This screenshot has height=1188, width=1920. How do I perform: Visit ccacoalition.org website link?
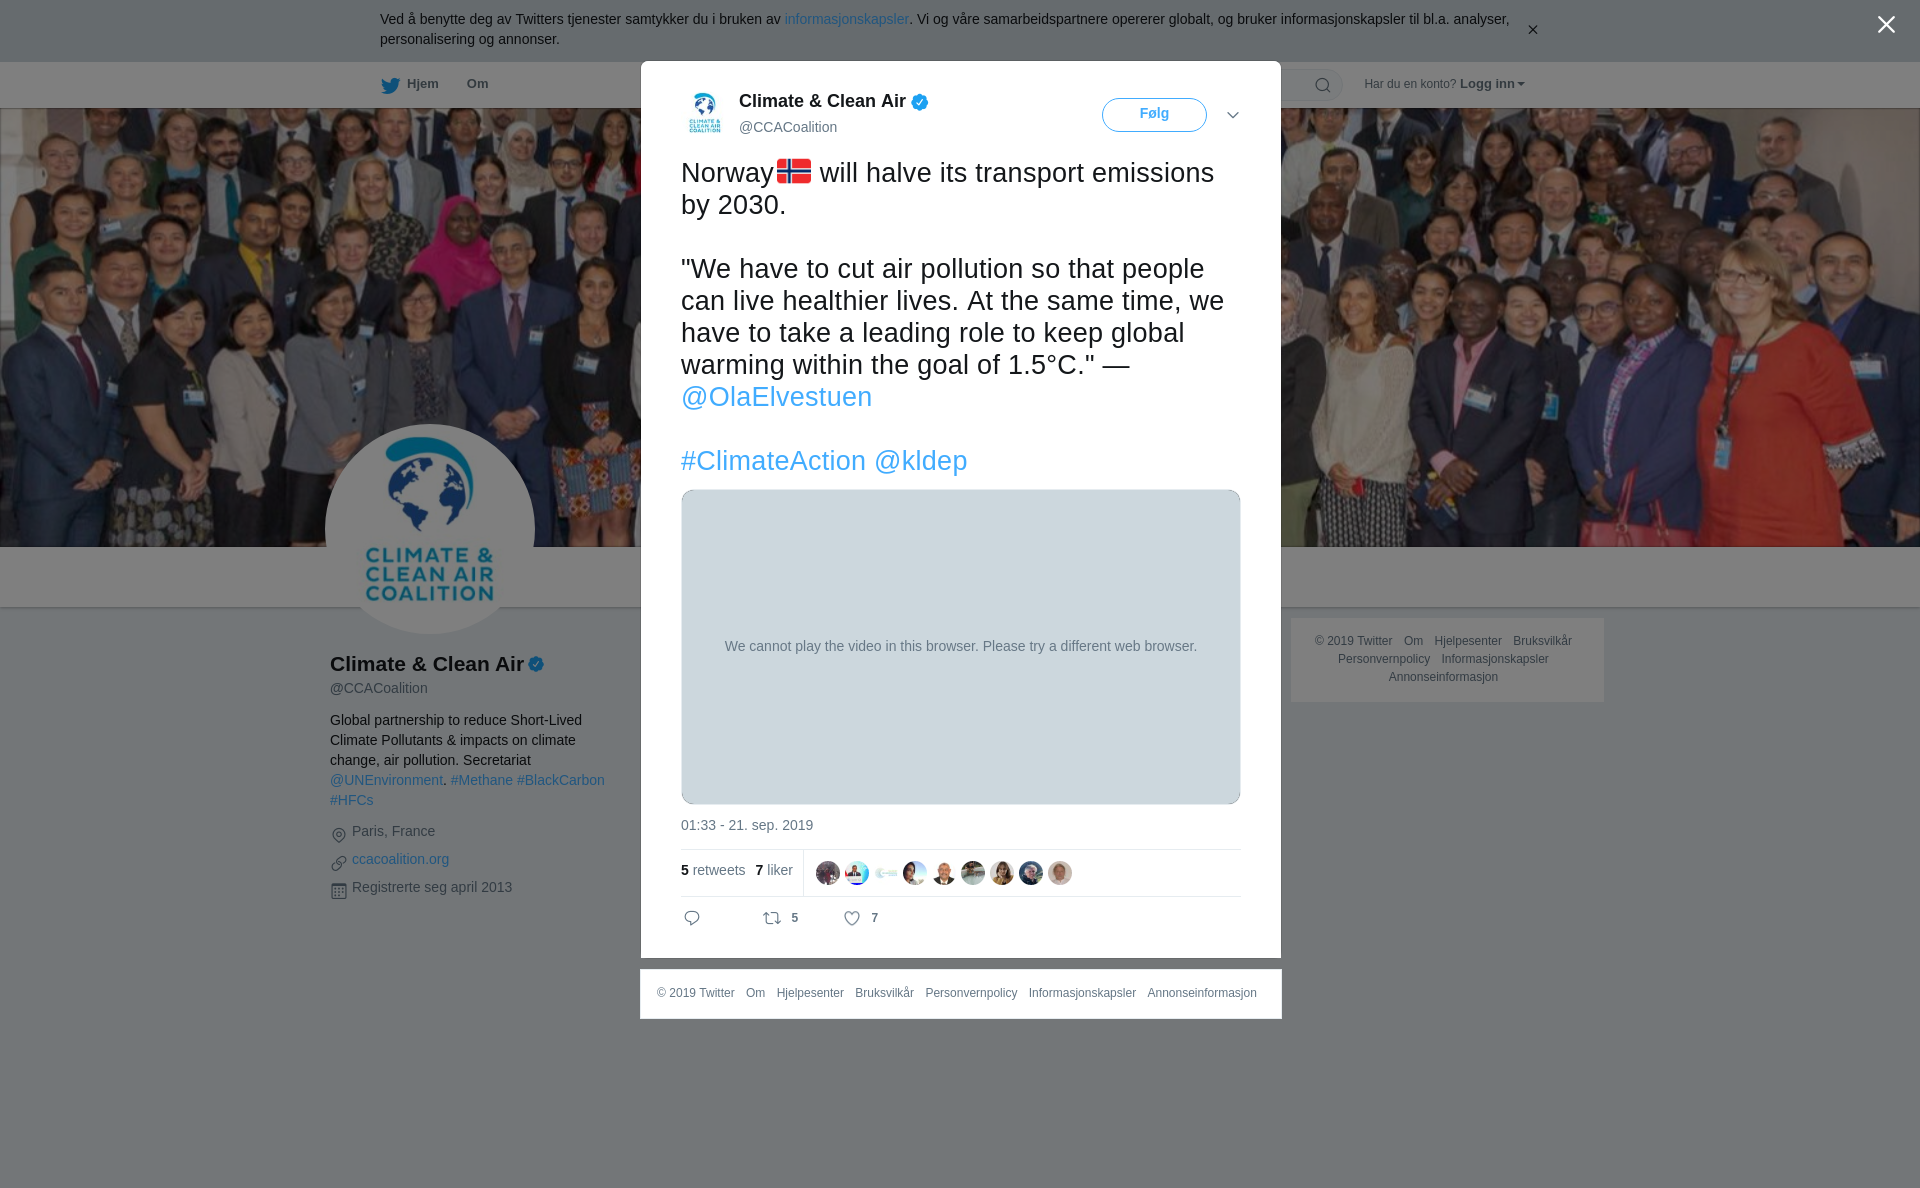point(400,859)
